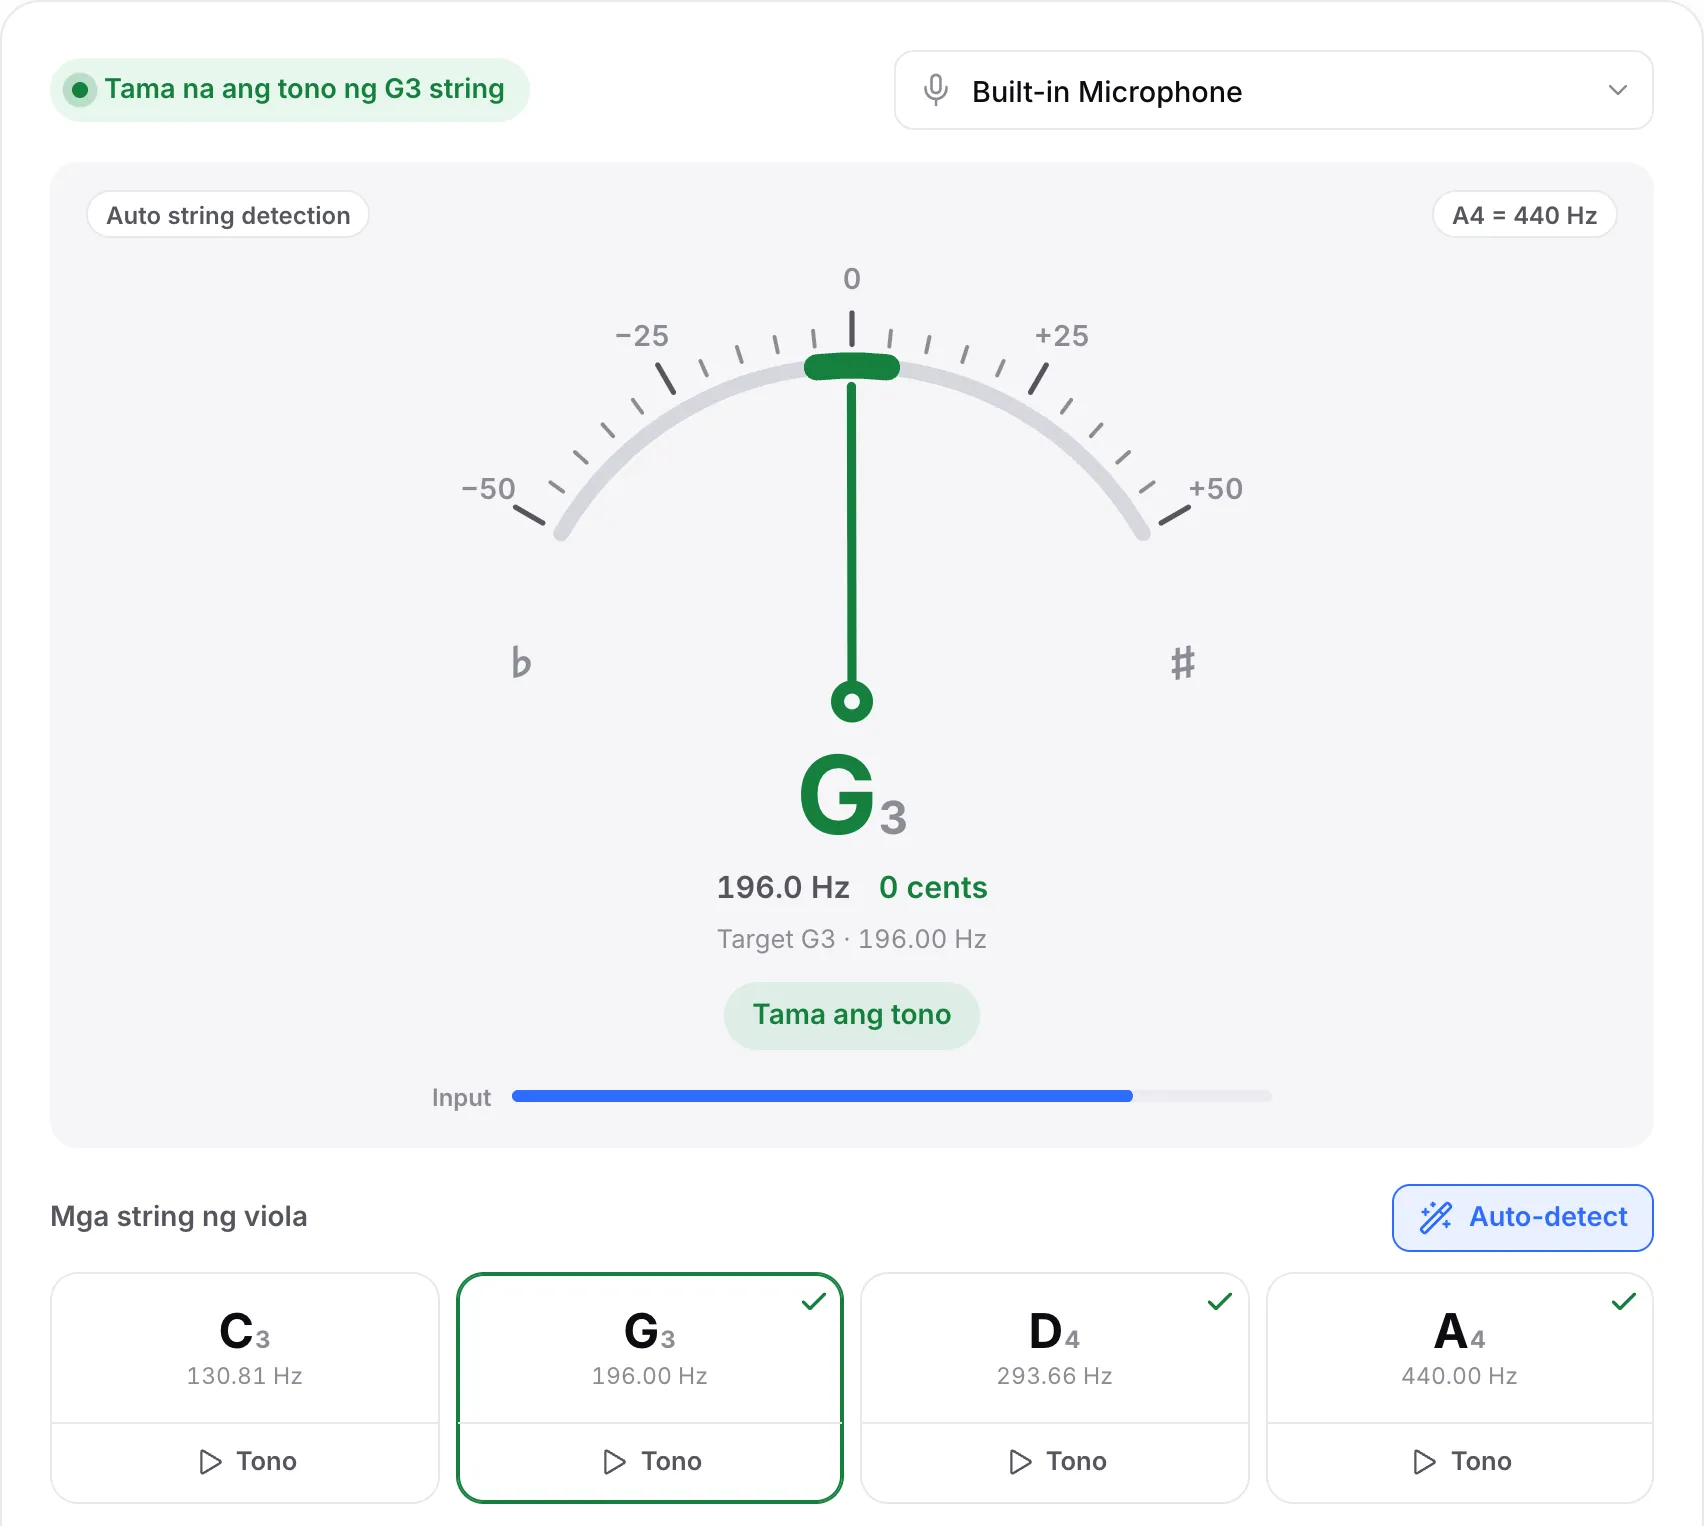Click 'Target G3 · 196.00 Hz' text
The height and width of the screenshot is (1526, 1704).
point(852,939)
